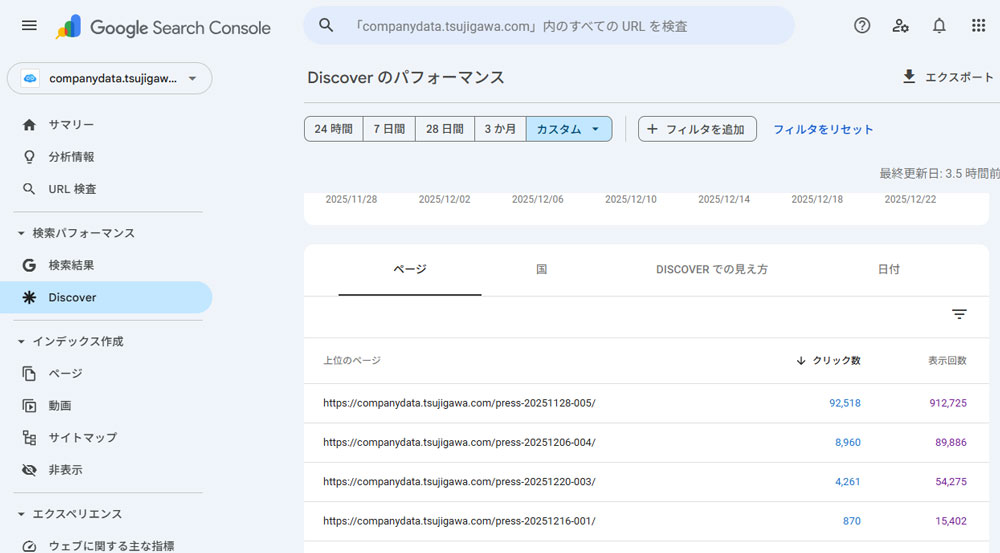Open the press-20251206-004 page row

pyautogui.click(x=646, y=443)
